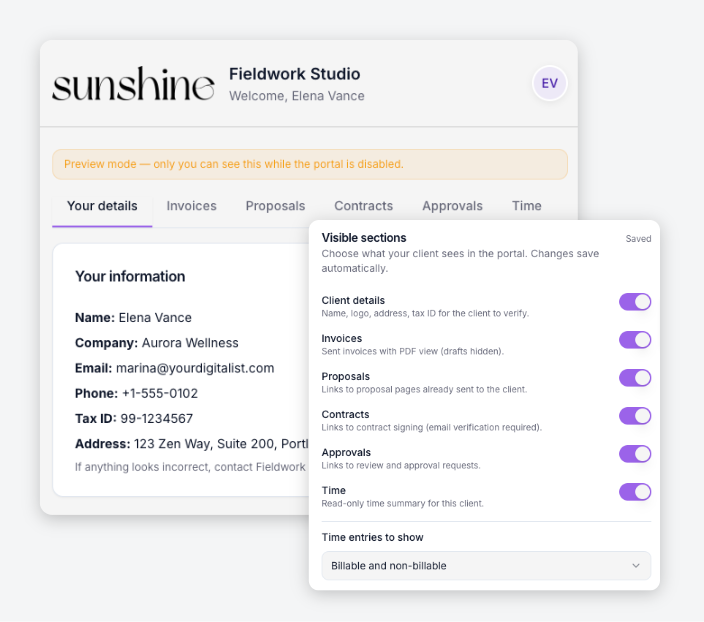The image size is (704, 622).
Task: Open the Time entries to show dropdown
Action: 486,566
